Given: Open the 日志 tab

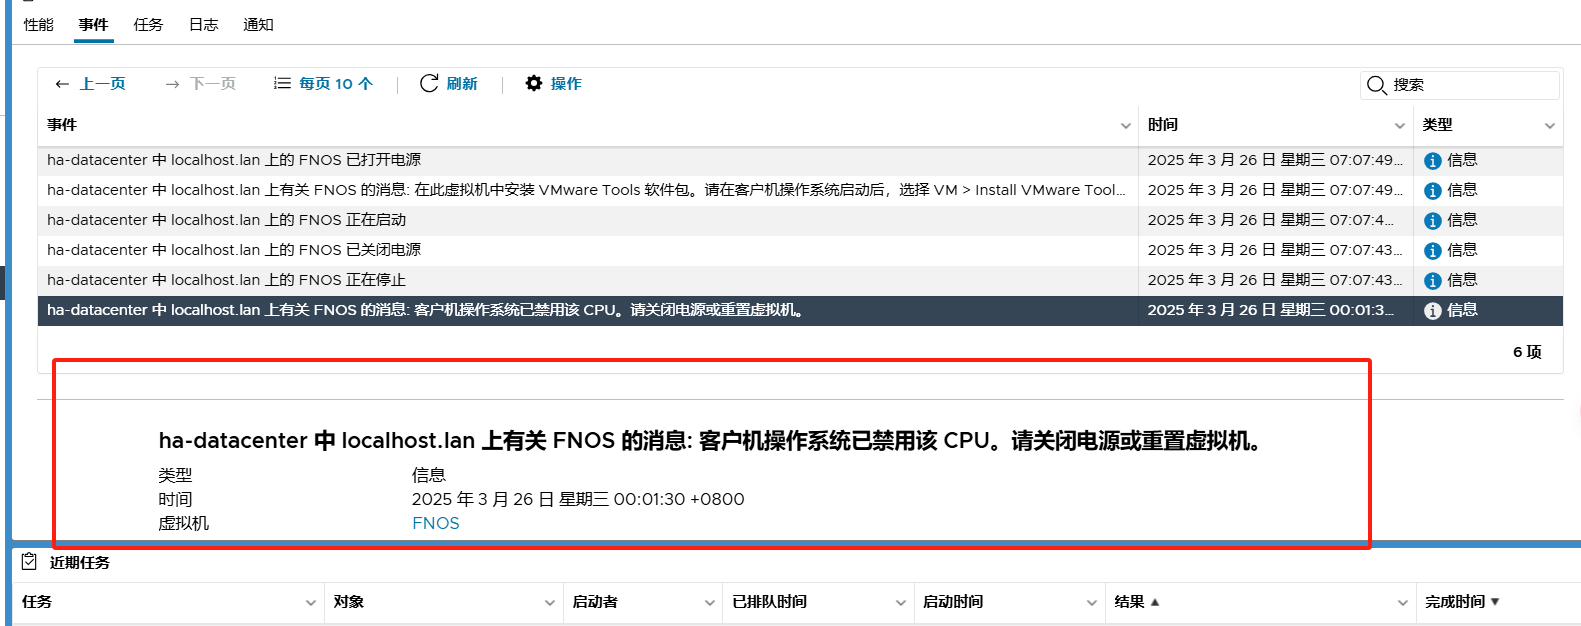Looking at the screenshot, I should (x=203, y=25).
